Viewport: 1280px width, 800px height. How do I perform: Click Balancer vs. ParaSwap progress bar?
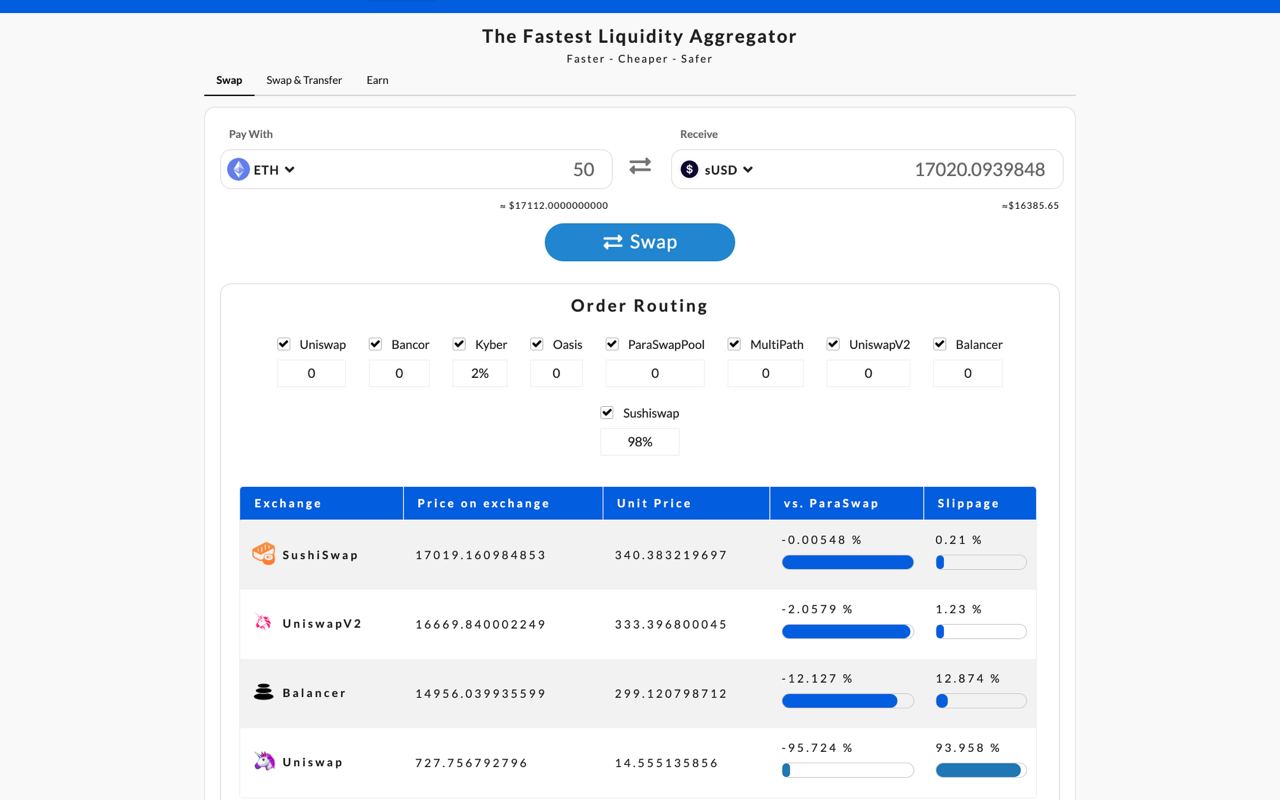pos(848,701)
